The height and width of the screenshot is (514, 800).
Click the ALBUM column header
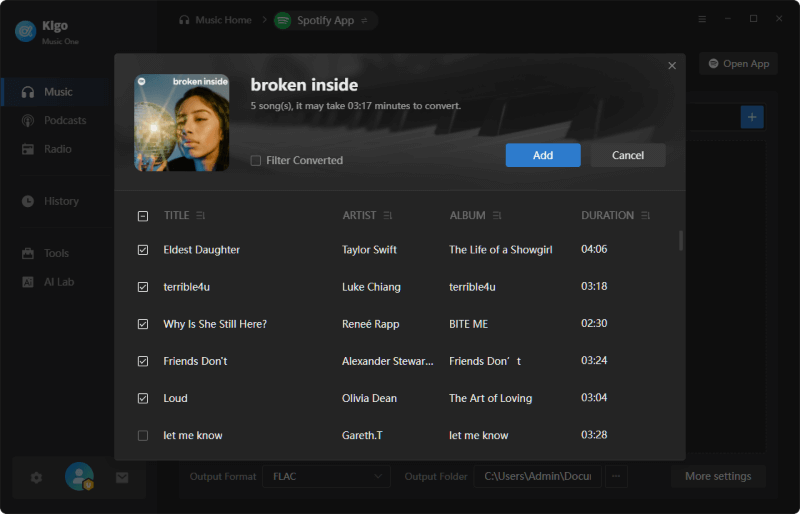click(467, 215)
